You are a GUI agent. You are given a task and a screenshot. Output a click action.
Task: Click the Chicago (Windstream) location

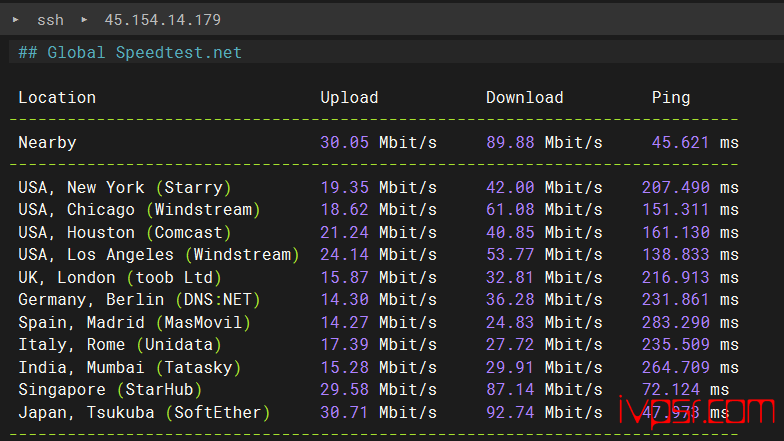(x=139, y=209)
